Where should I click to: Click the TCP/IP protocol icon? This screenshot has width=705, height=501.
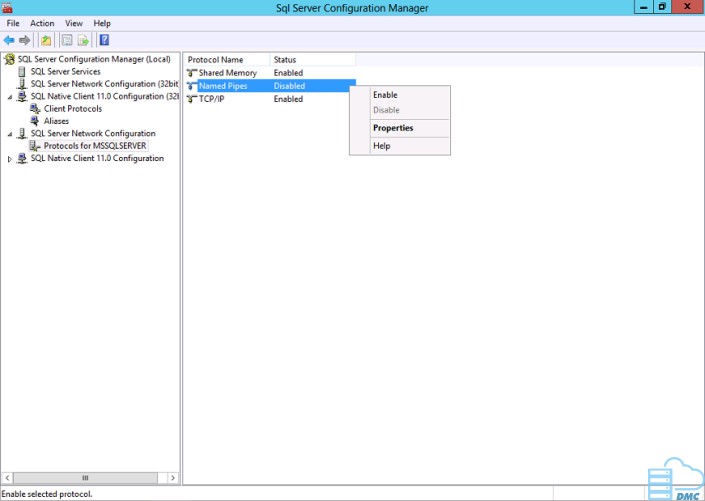coord(192,99)
